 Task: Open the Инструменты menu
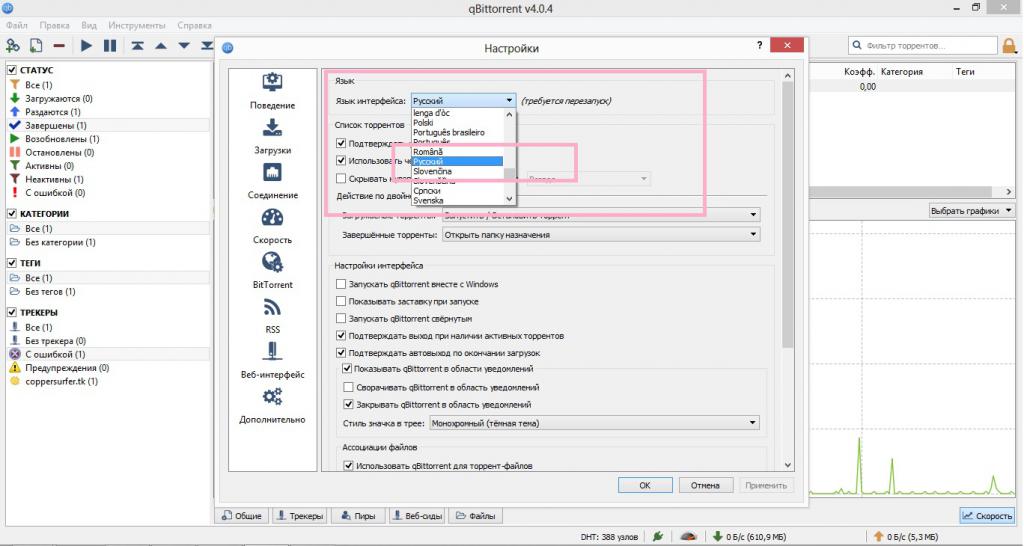point(137,25)
